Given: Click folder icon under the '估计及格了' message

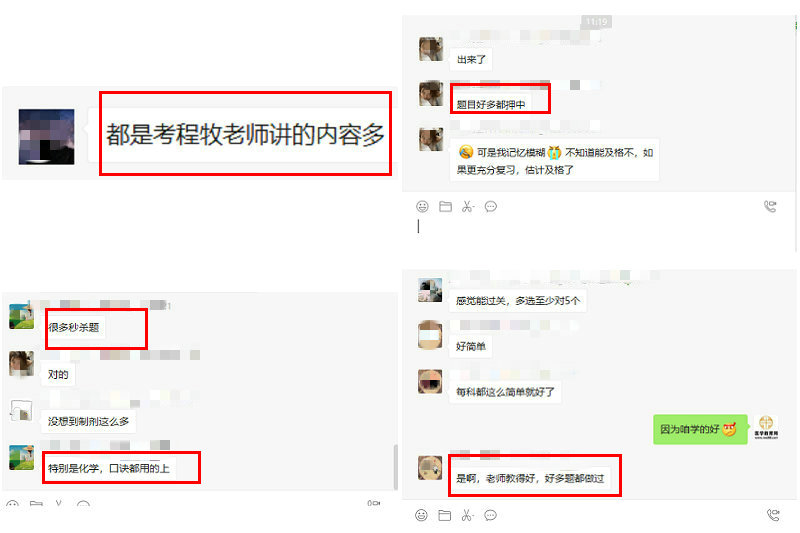Looking at the screenshot, I should pyautogui.click(x=445, y=207).
